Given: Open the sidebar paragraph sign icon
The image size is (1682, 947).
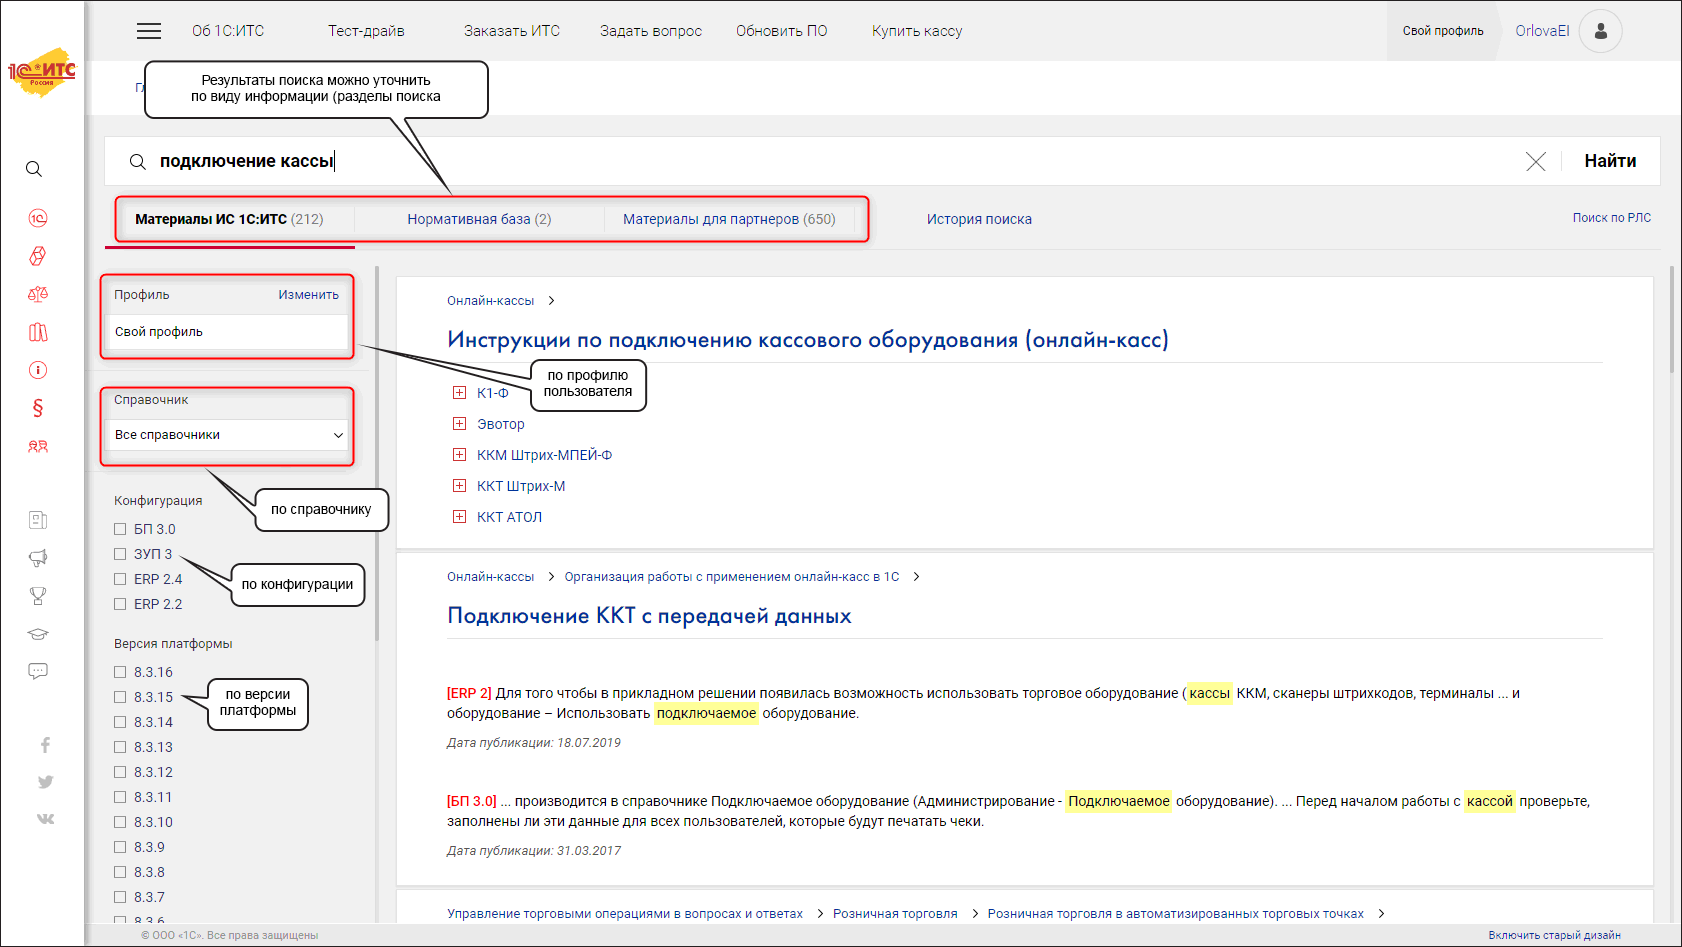Looking at the screenshot, I should (38, 408).
